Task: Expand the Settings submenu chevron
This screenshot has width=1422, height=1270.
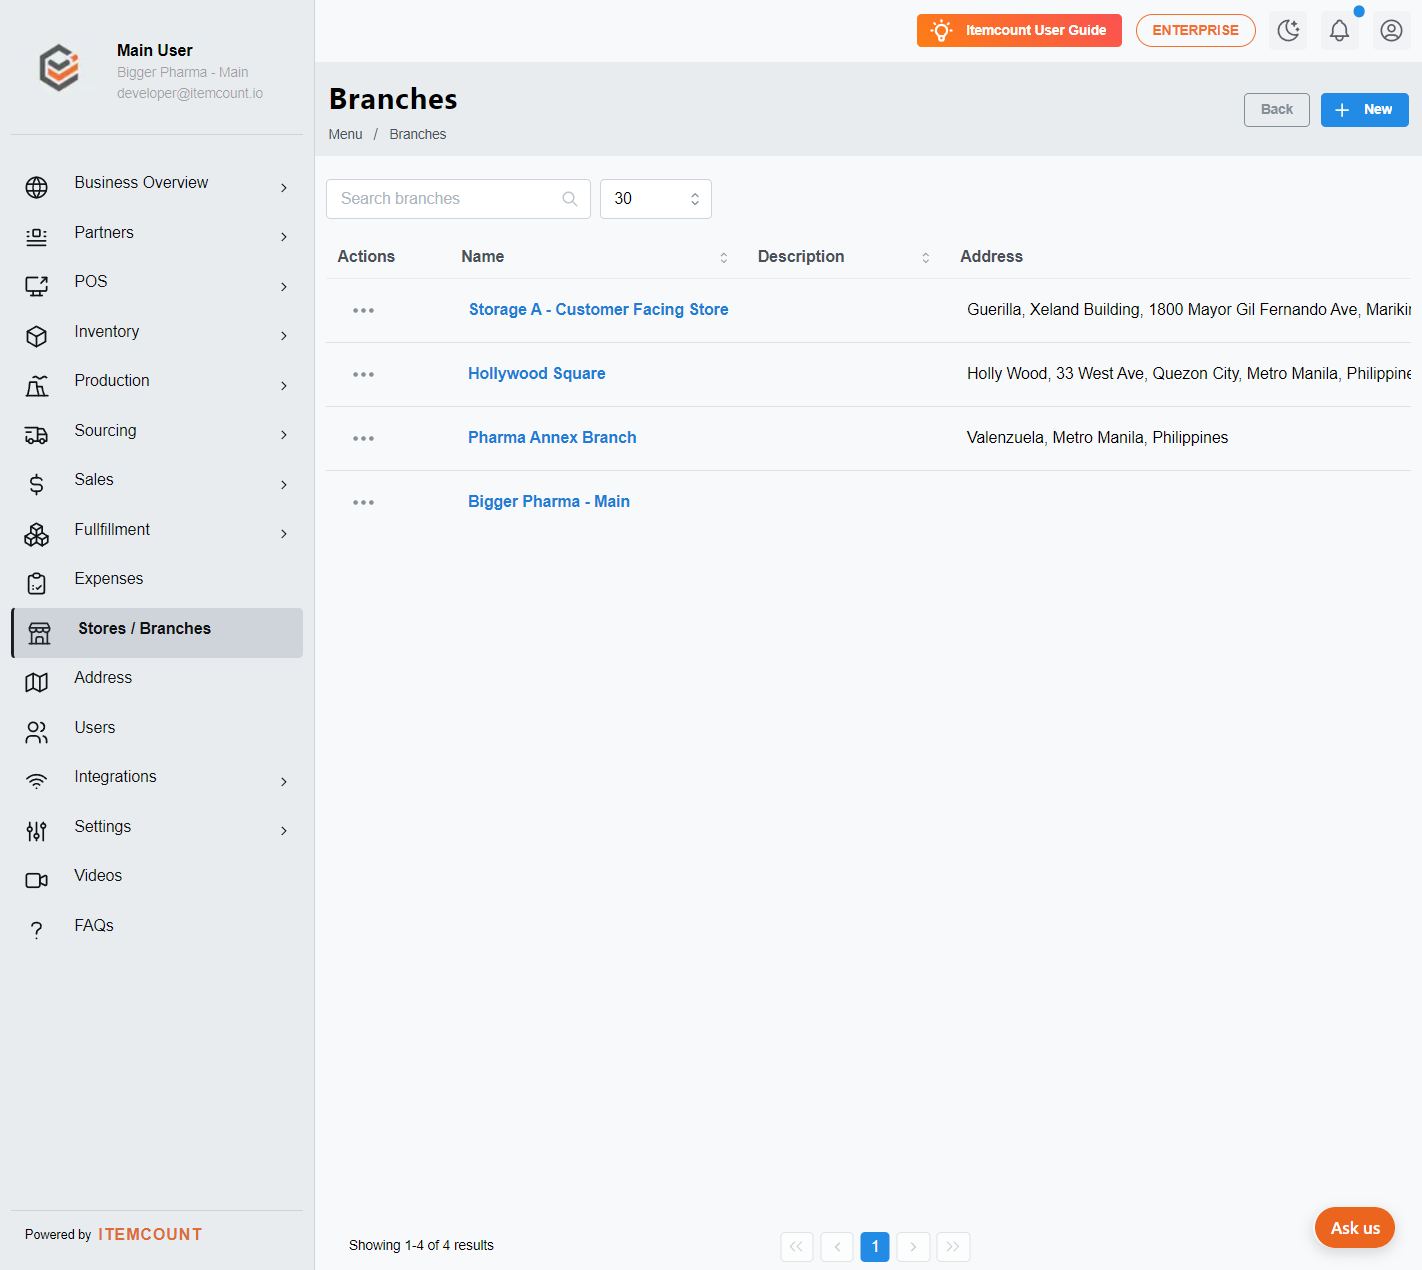Action: coord(284,830)
